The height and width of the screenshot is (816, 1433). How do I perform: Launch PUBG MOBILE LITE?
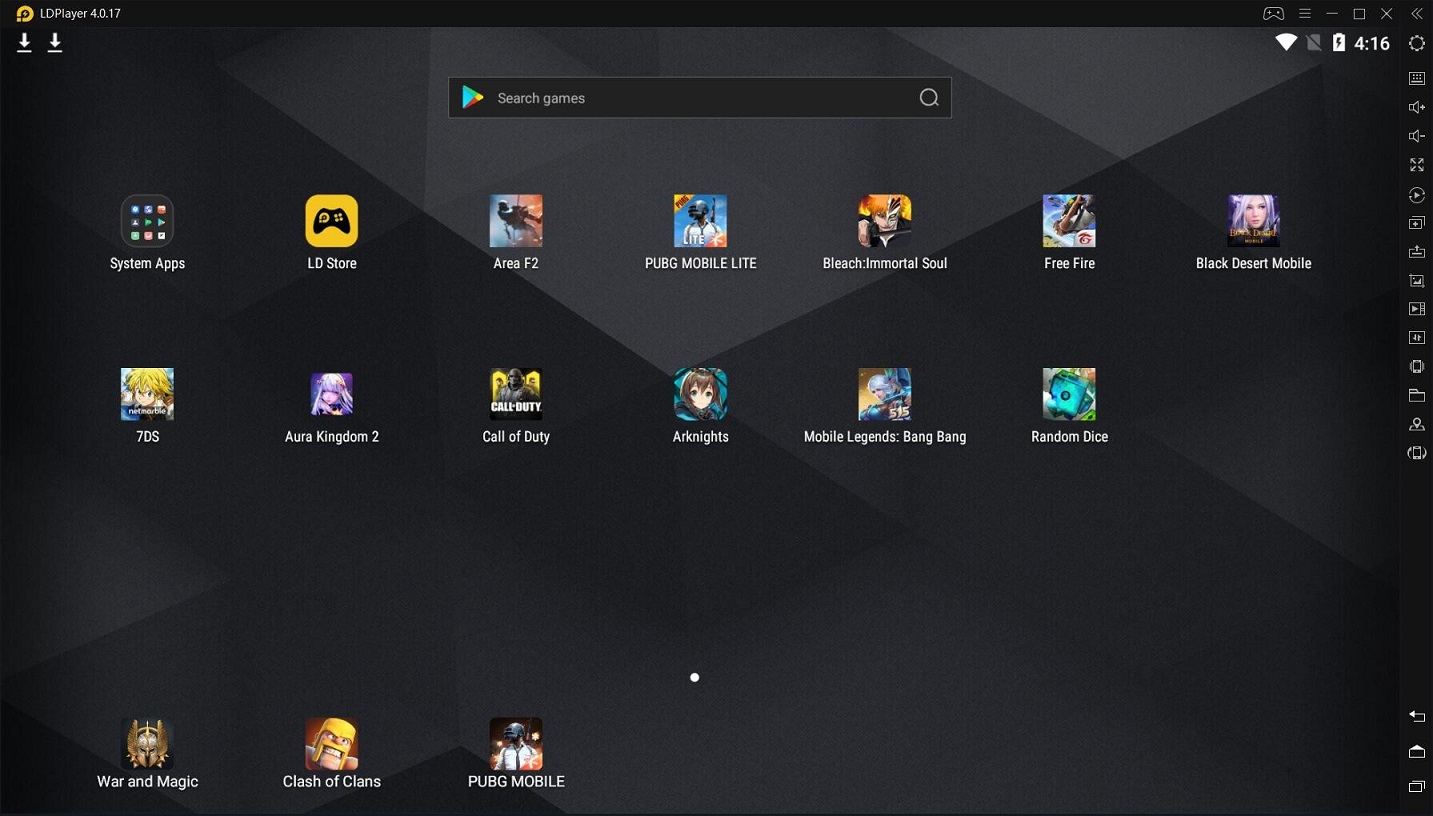tap(700, 221)
